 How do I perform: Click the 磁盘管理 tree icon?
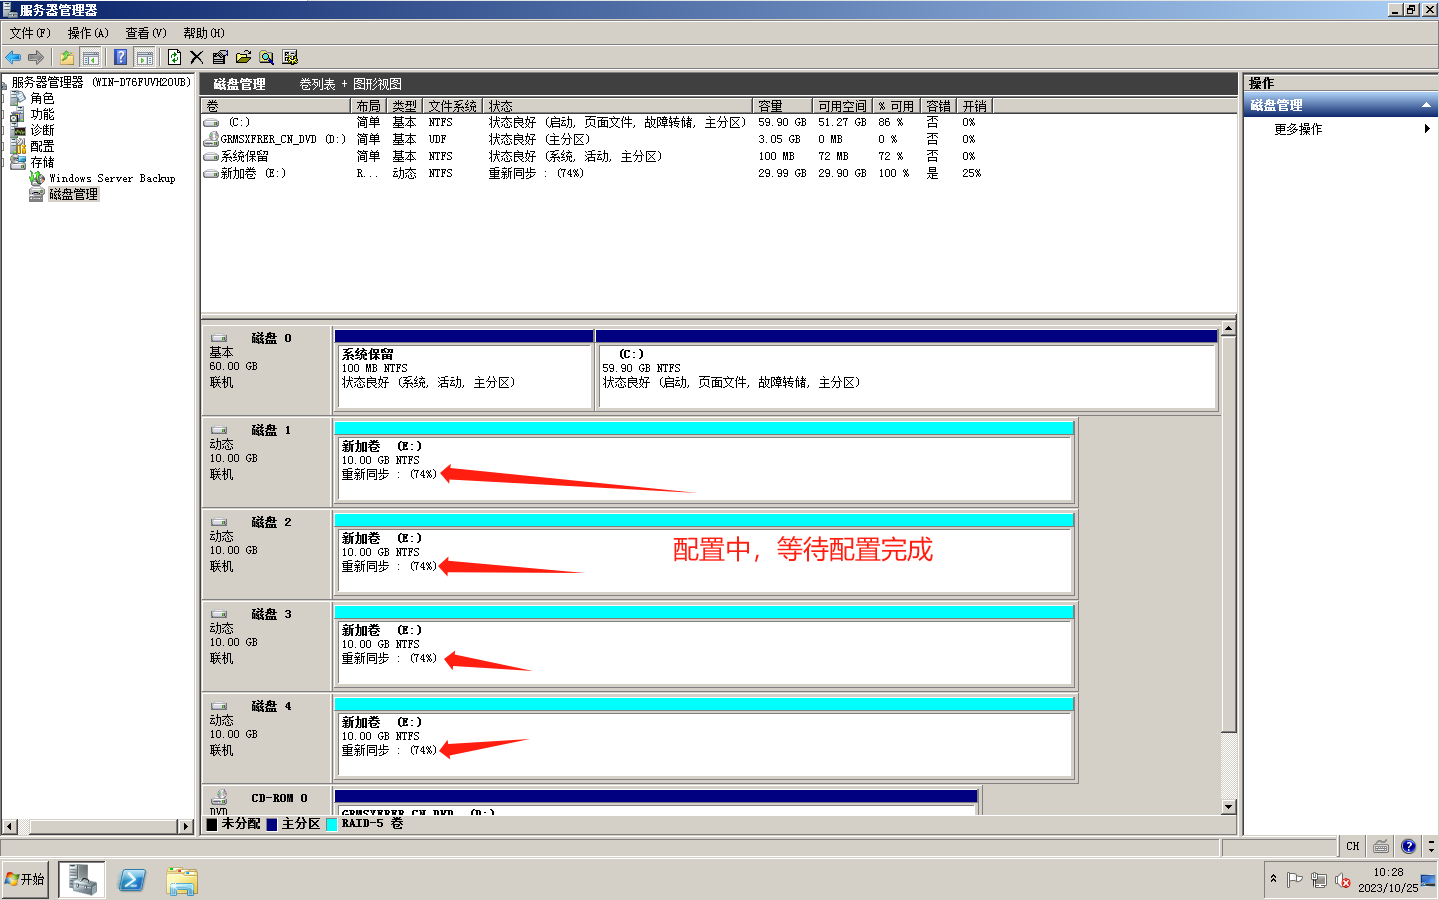[x=37, y=194]
